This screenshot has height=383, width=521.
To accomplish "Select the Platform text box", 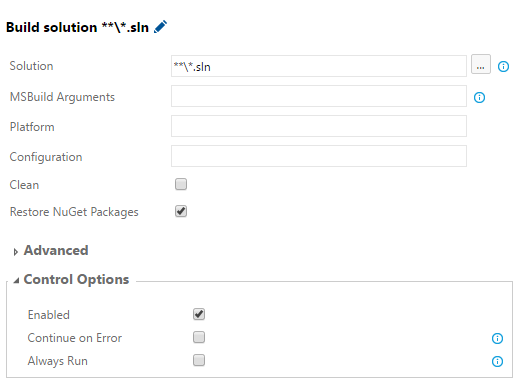I will click(319, 126).
